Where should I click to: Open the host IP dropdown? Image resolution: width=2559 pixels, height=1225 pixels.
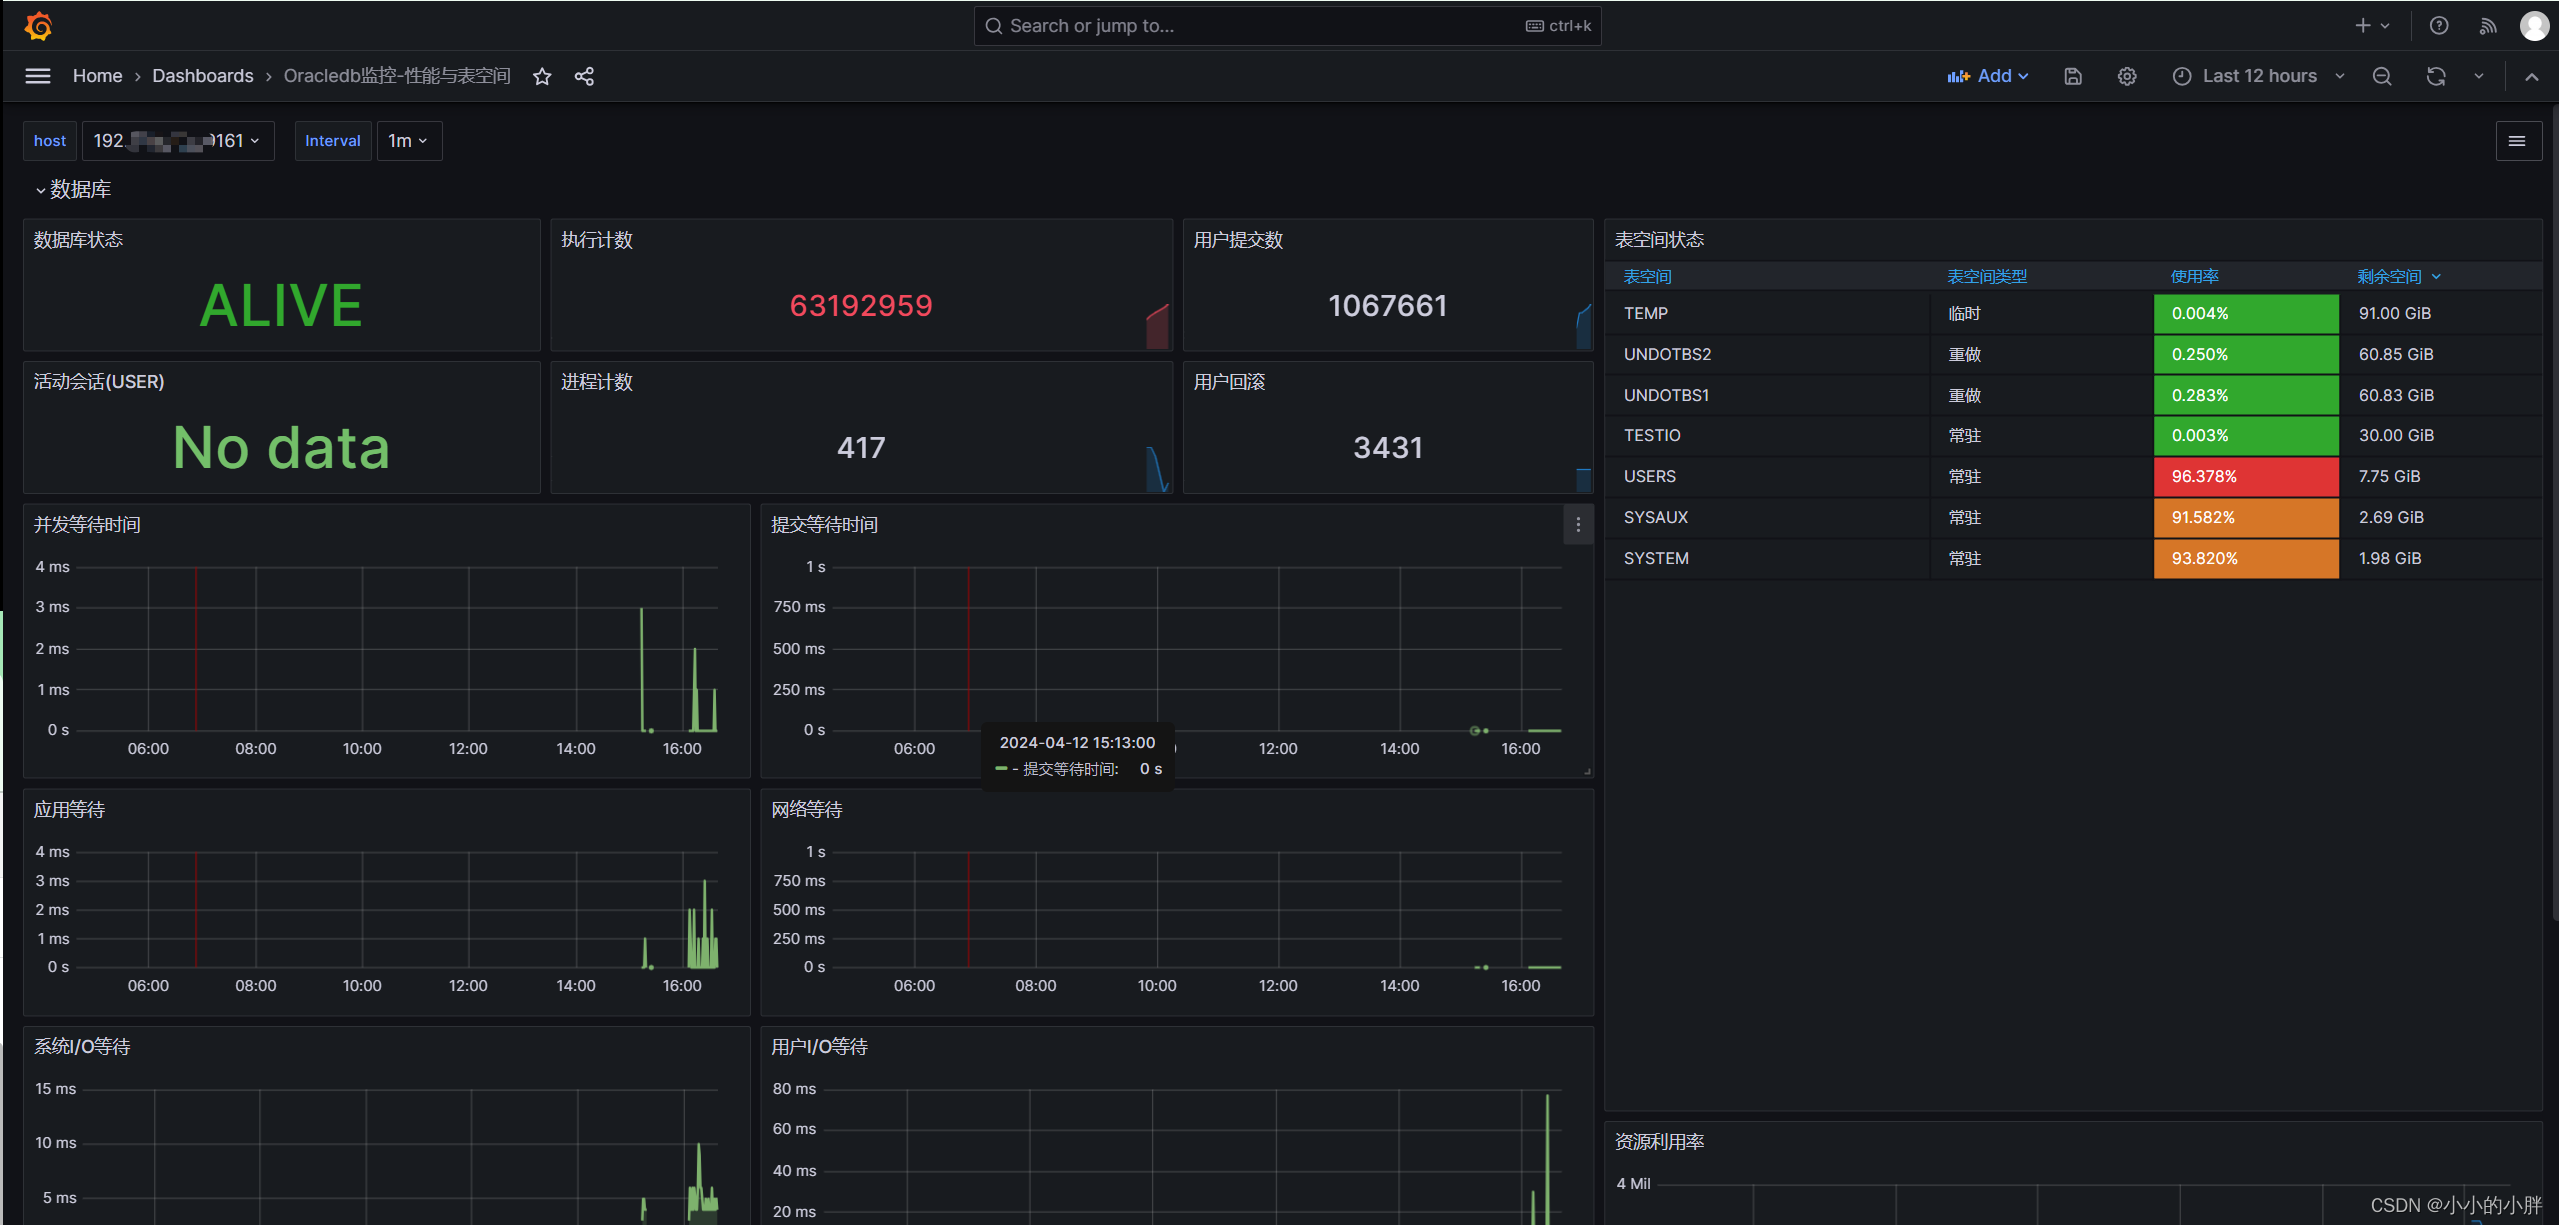tap(177, 141)
